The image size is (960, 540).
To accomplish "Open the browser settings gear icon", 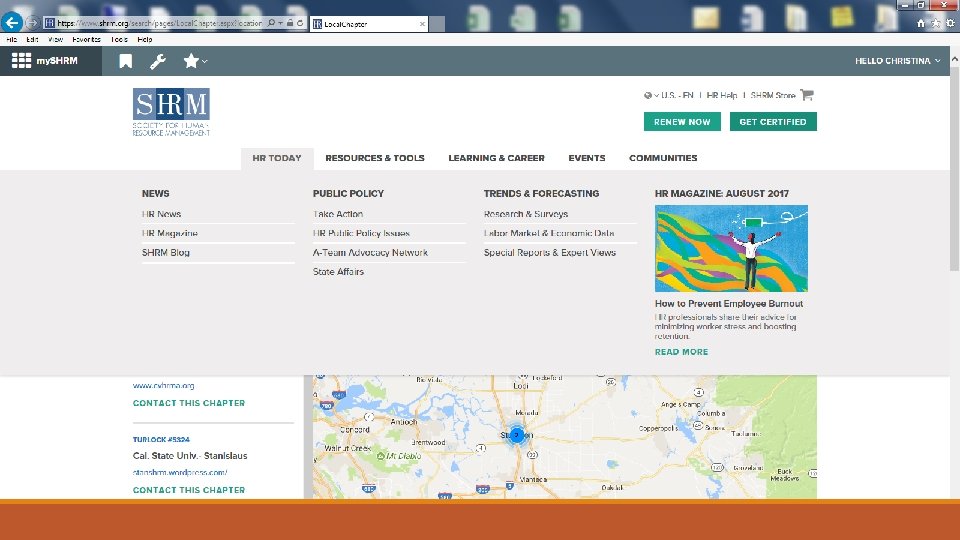I will point(950,23).
